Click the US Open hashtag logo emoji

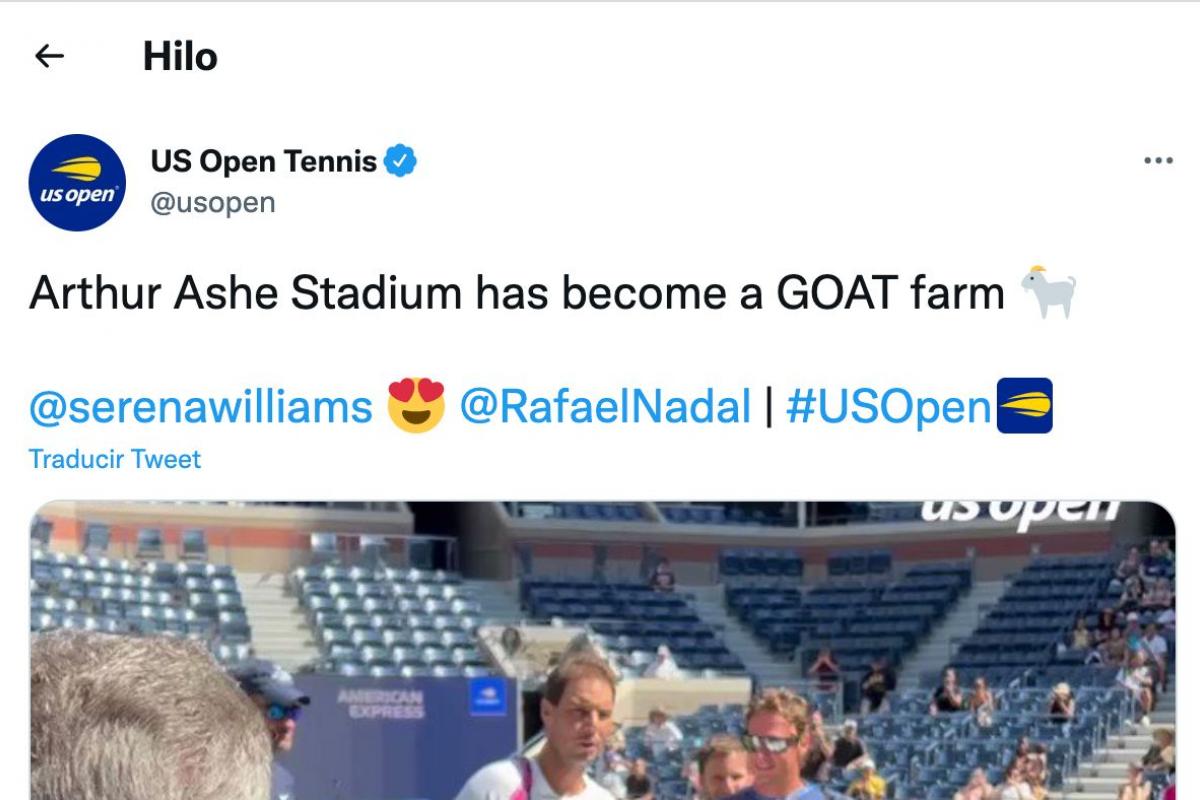pyautogui.click(x=1025, y=406)
